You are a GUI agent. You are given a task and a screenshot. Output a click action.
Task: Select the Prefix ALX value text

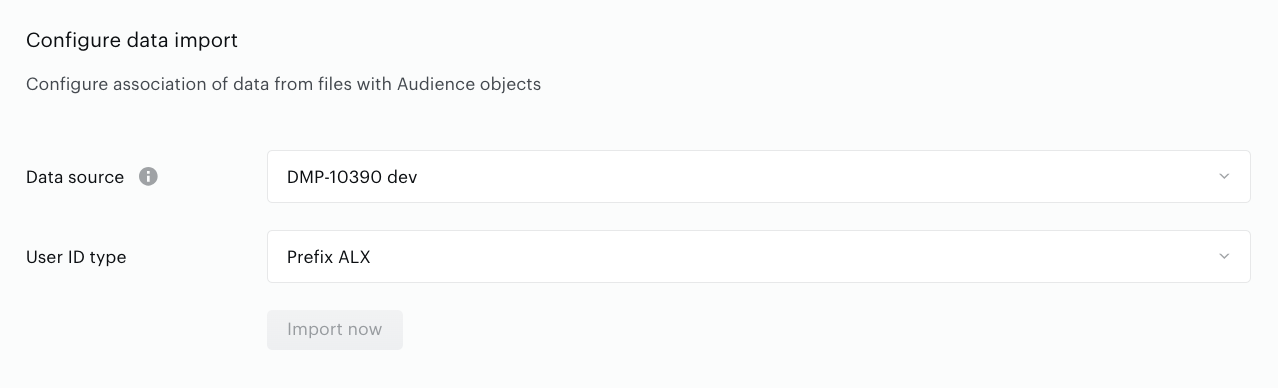click(329, 257)
